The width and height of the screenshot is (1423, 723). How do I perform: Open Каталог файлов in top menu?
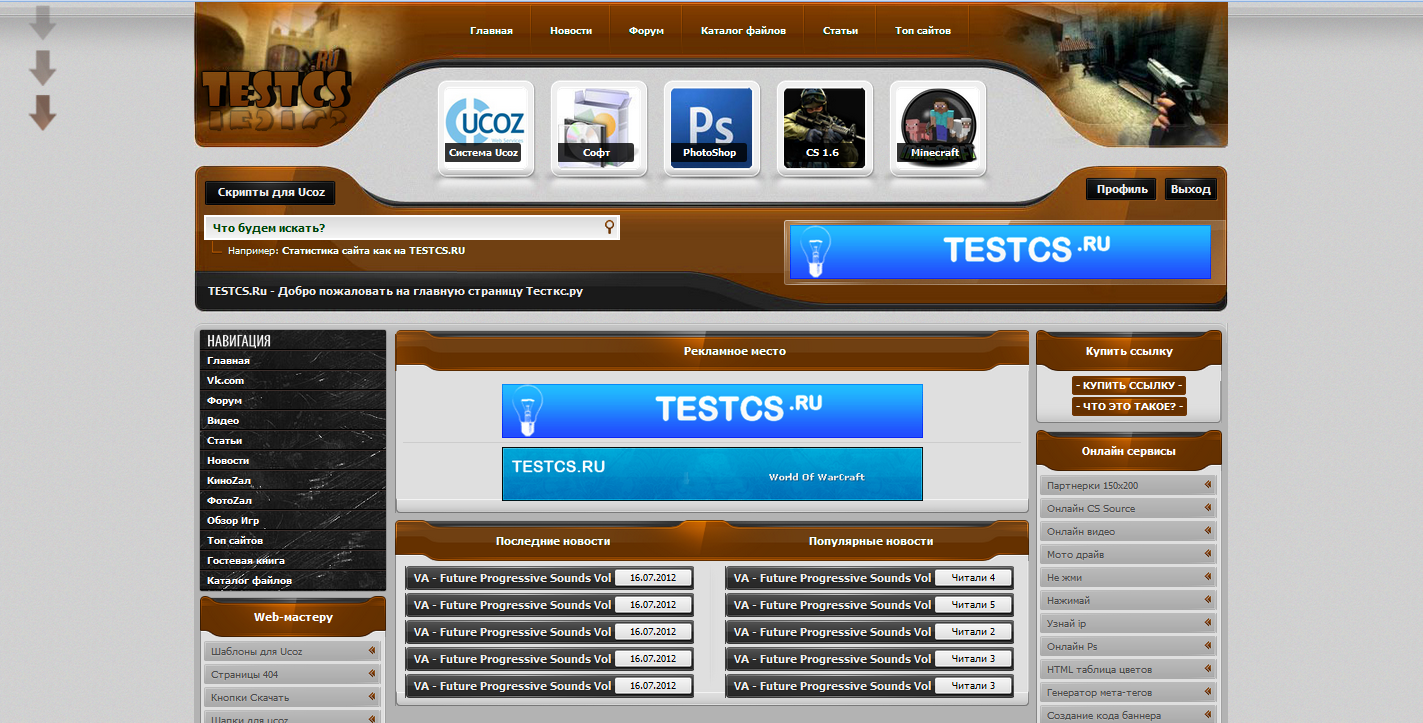coord(743,31)
